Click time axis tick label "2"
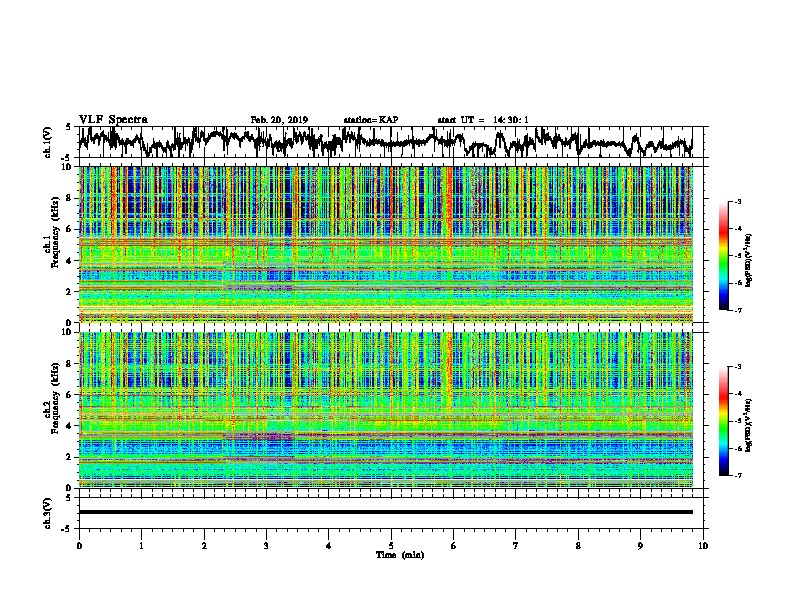 [x=204, y=546]
